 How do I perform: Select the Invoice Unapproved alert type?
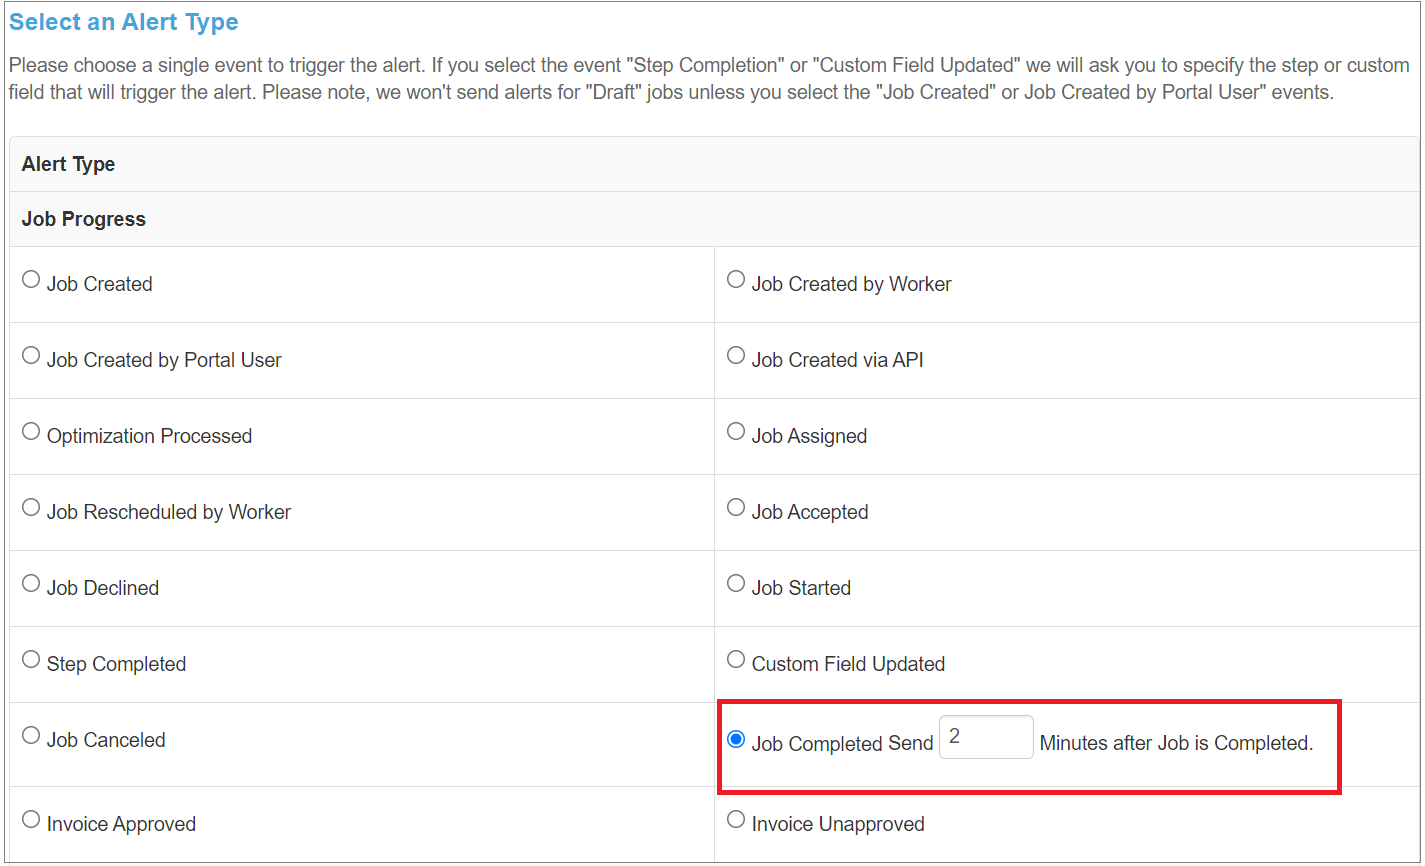[736, 819]
